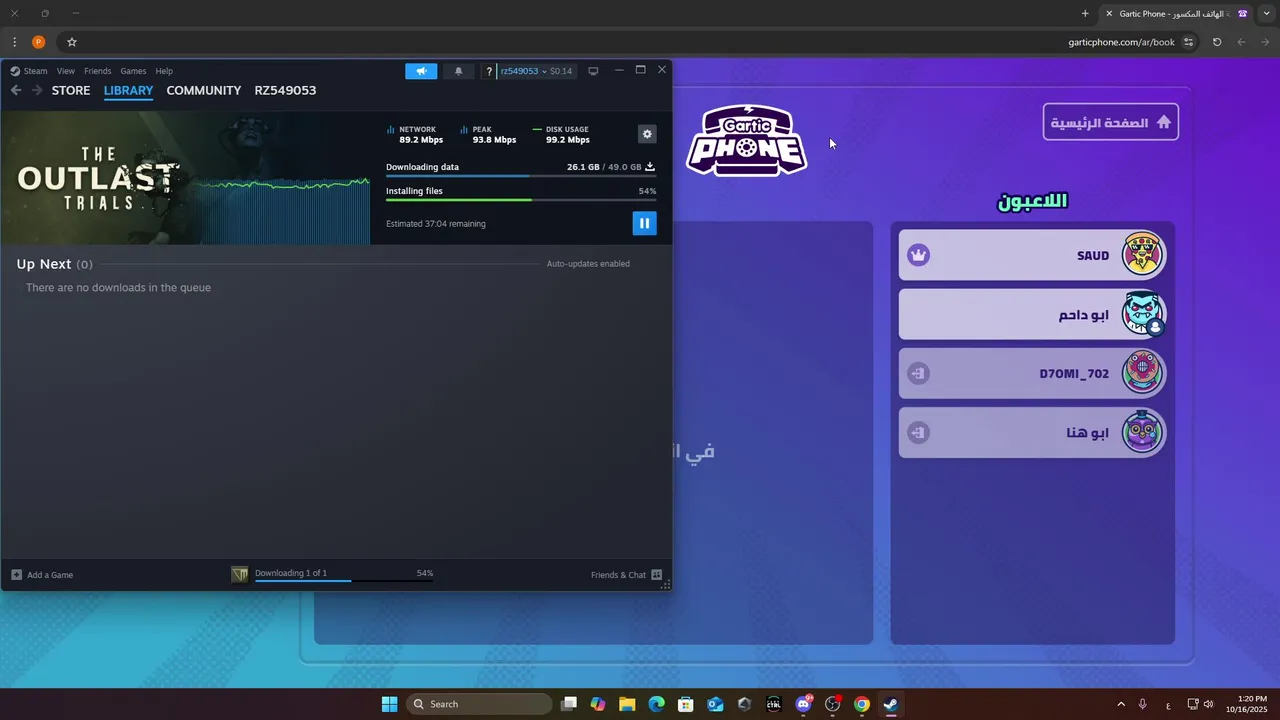Open the Chrome profile avatar

coord(39,42)
